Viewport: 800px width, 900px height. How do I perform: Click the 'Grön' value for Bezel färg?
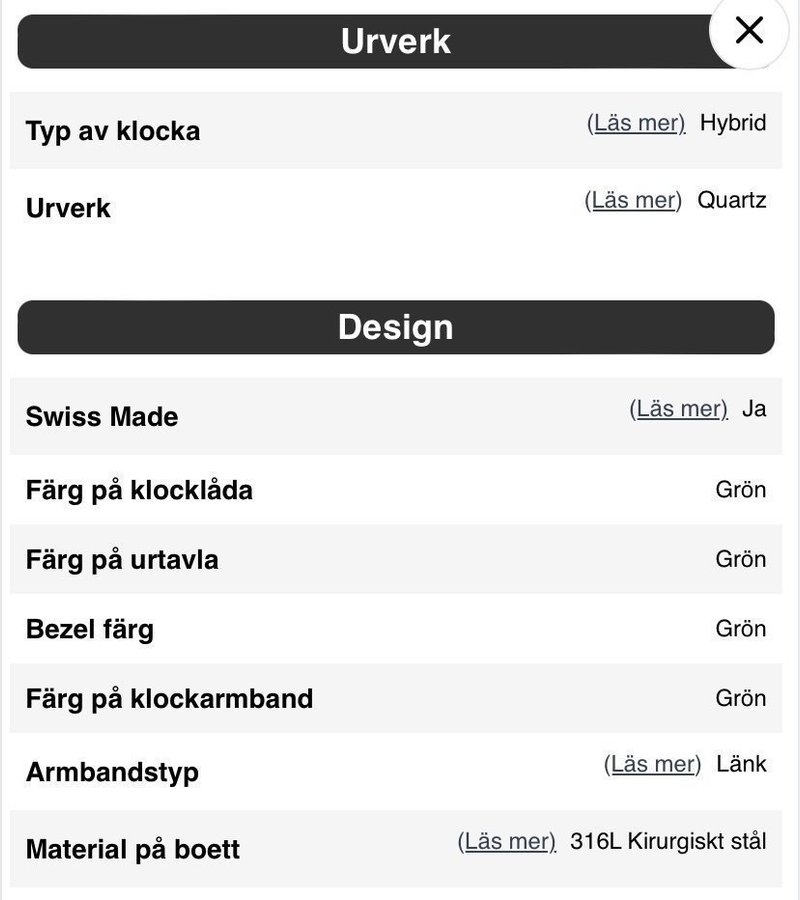point(741,629)
